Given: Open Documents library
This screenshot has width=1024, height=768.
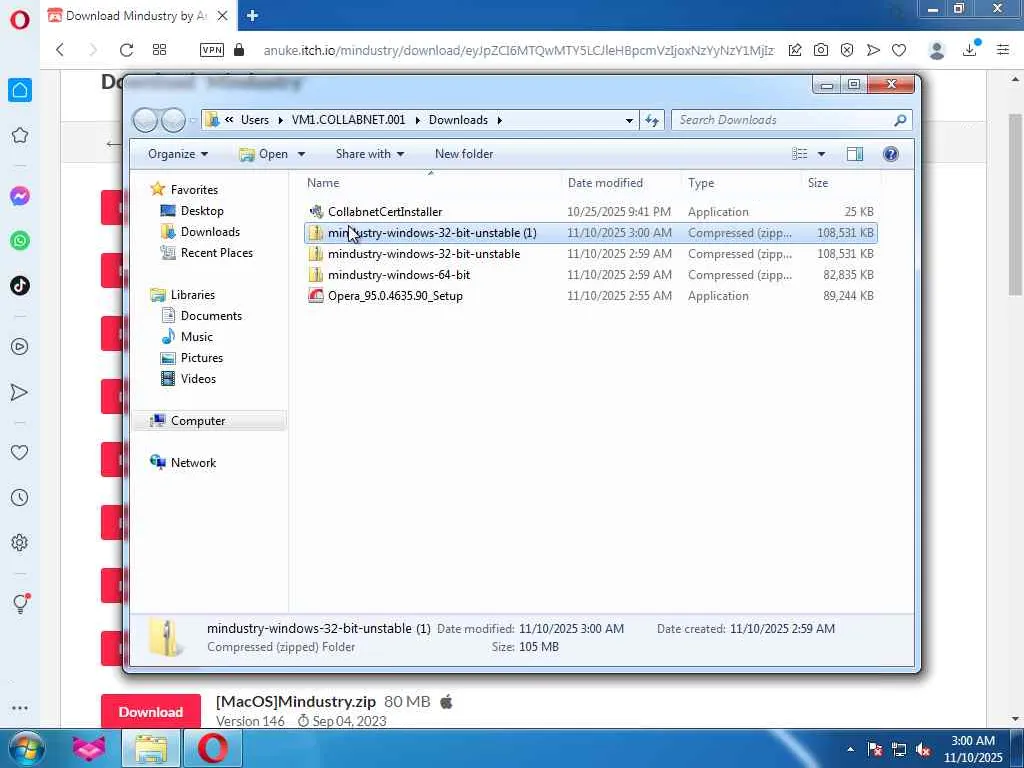Looking at the screenshot, I should tap(211, 315).
